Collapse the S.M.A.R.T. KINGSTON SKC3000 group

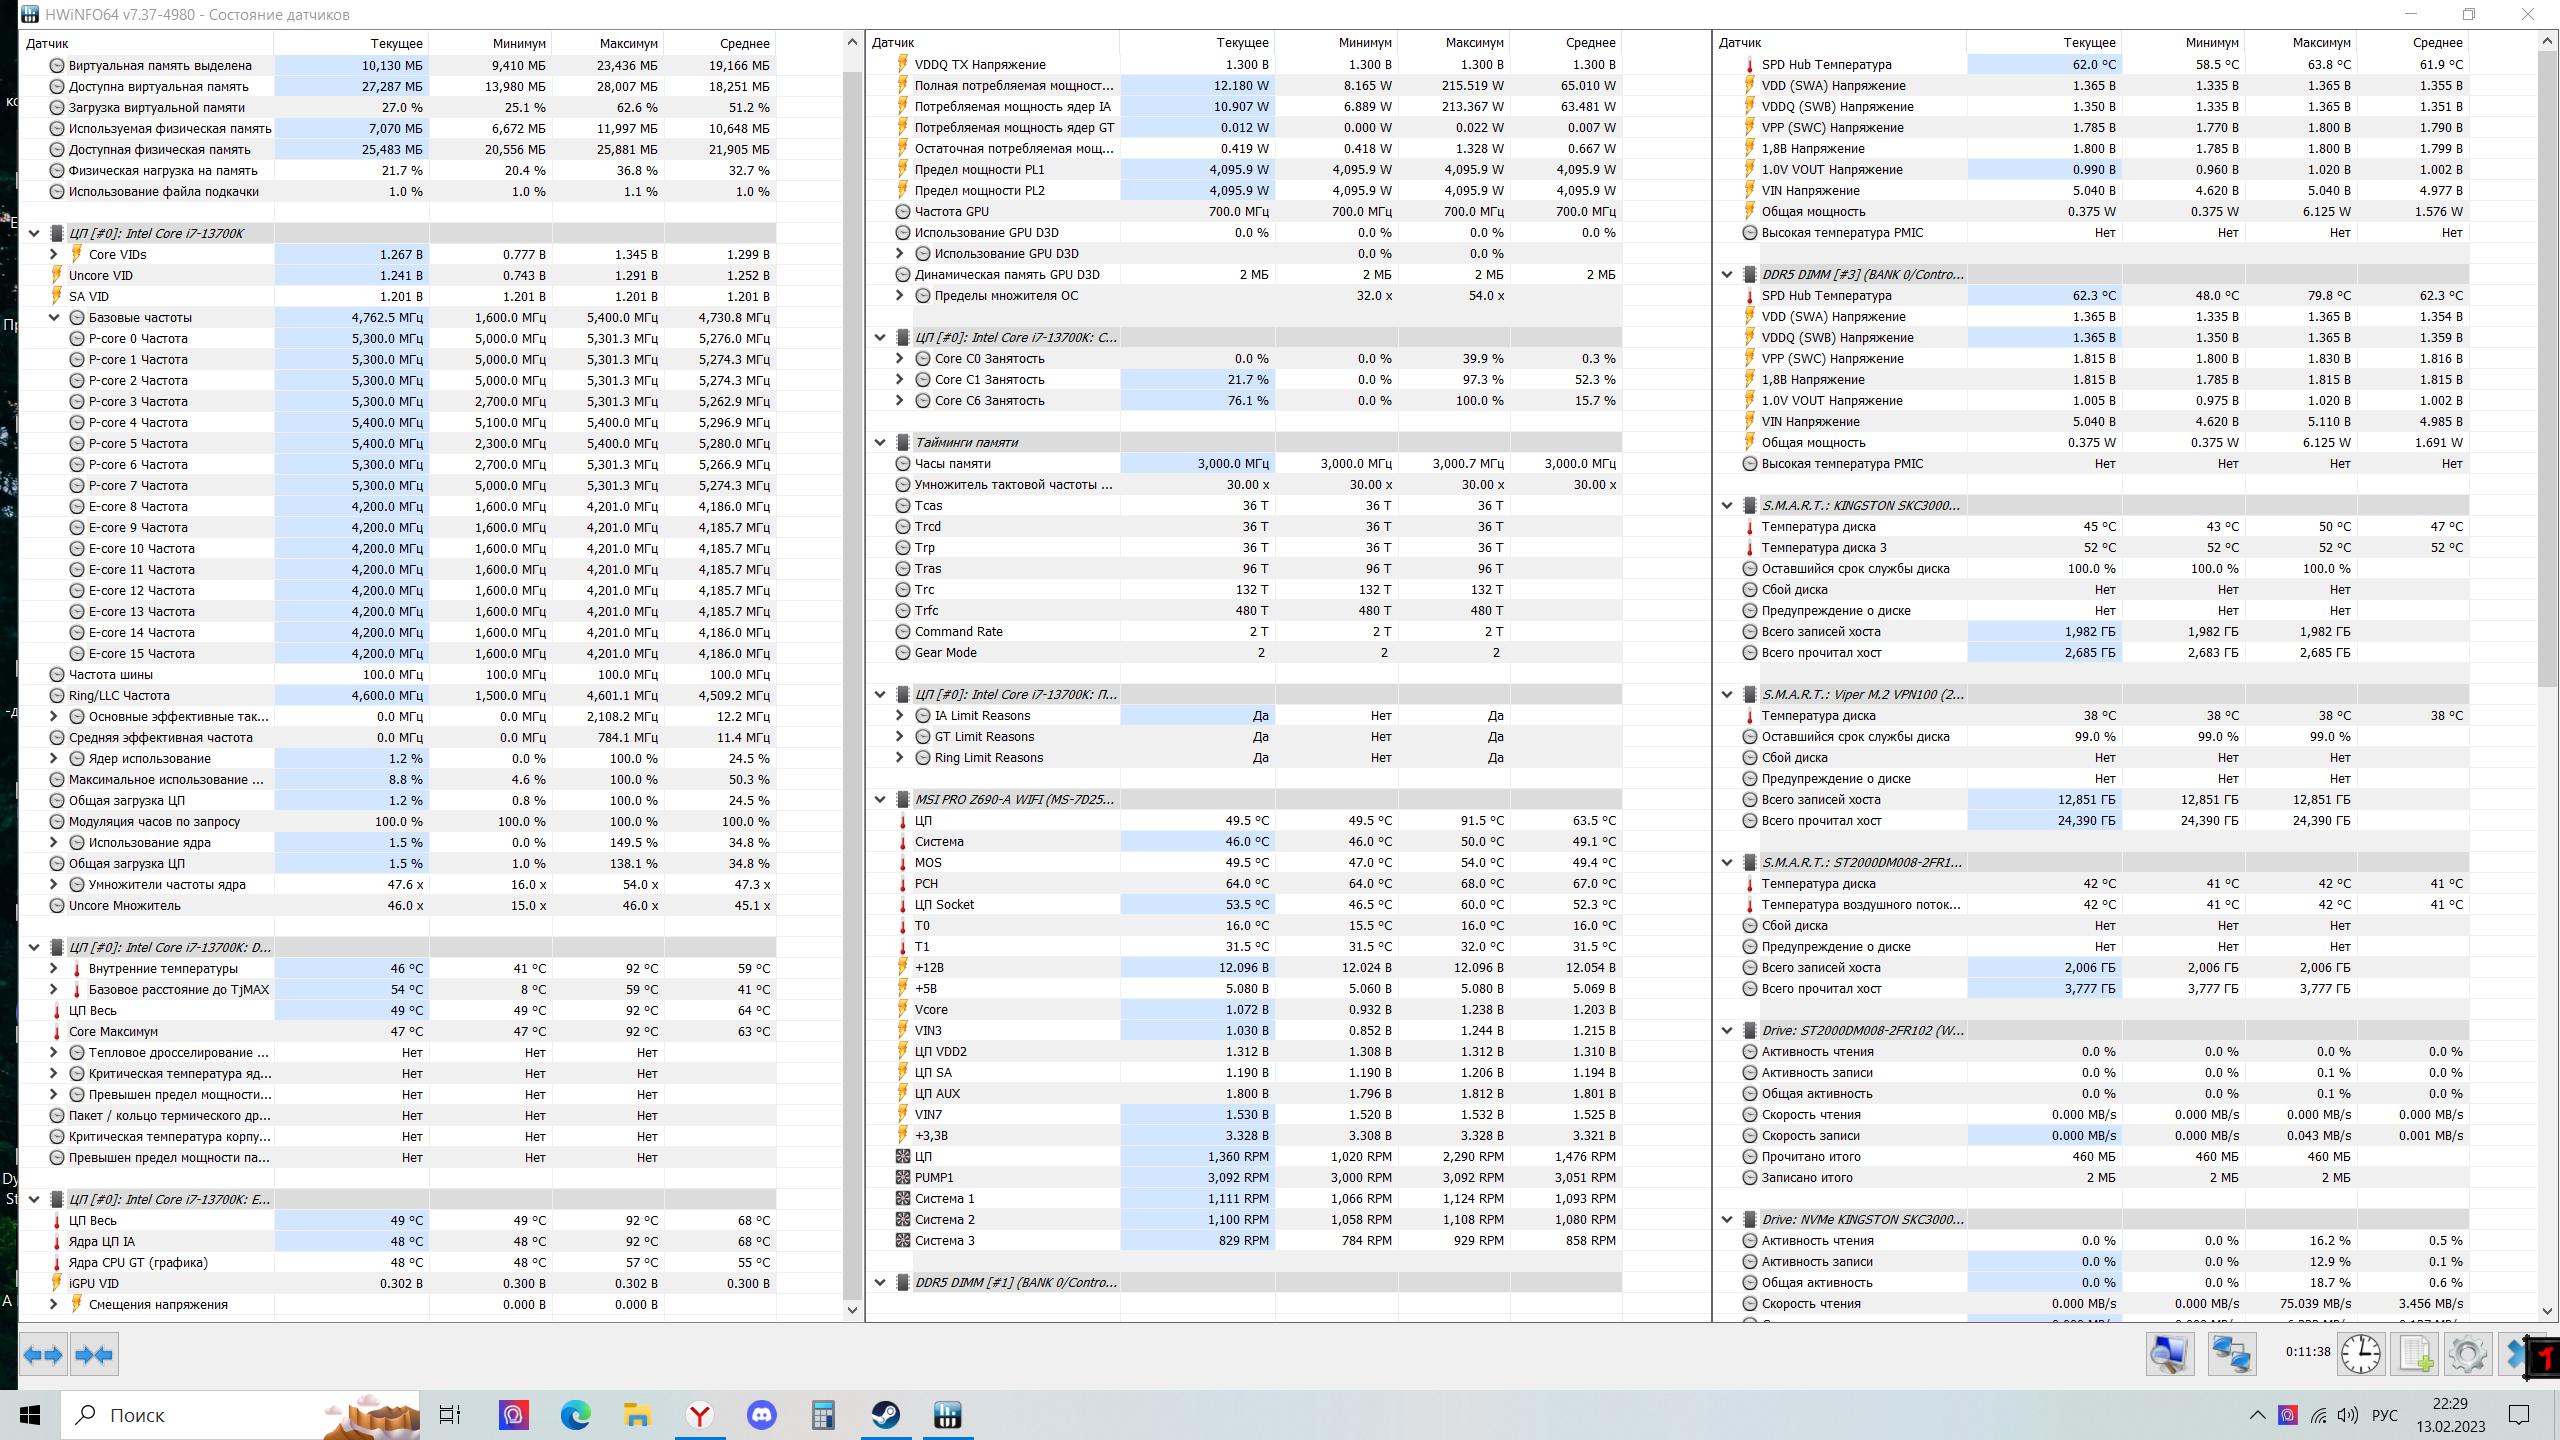[x=1727, y=505]
